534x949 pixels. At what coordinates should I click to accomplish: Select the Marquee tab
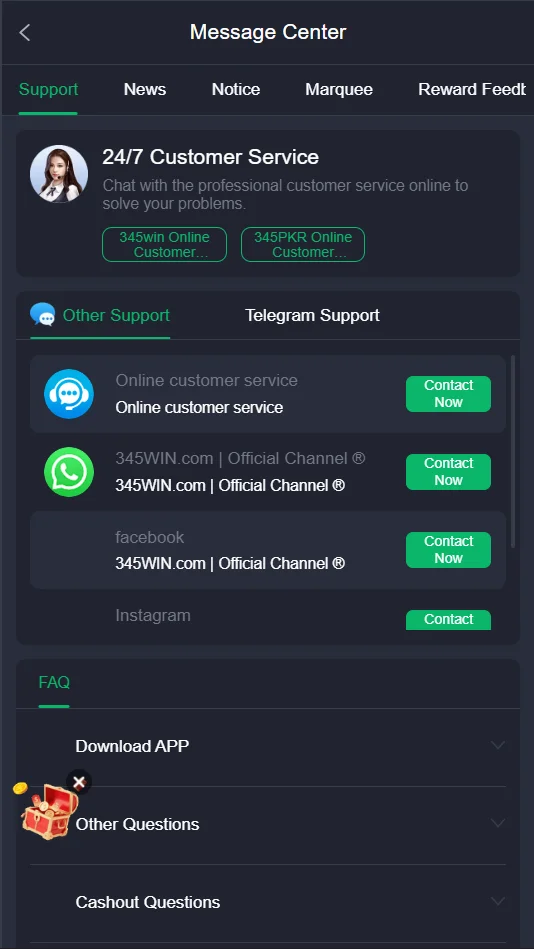[339, 90]
